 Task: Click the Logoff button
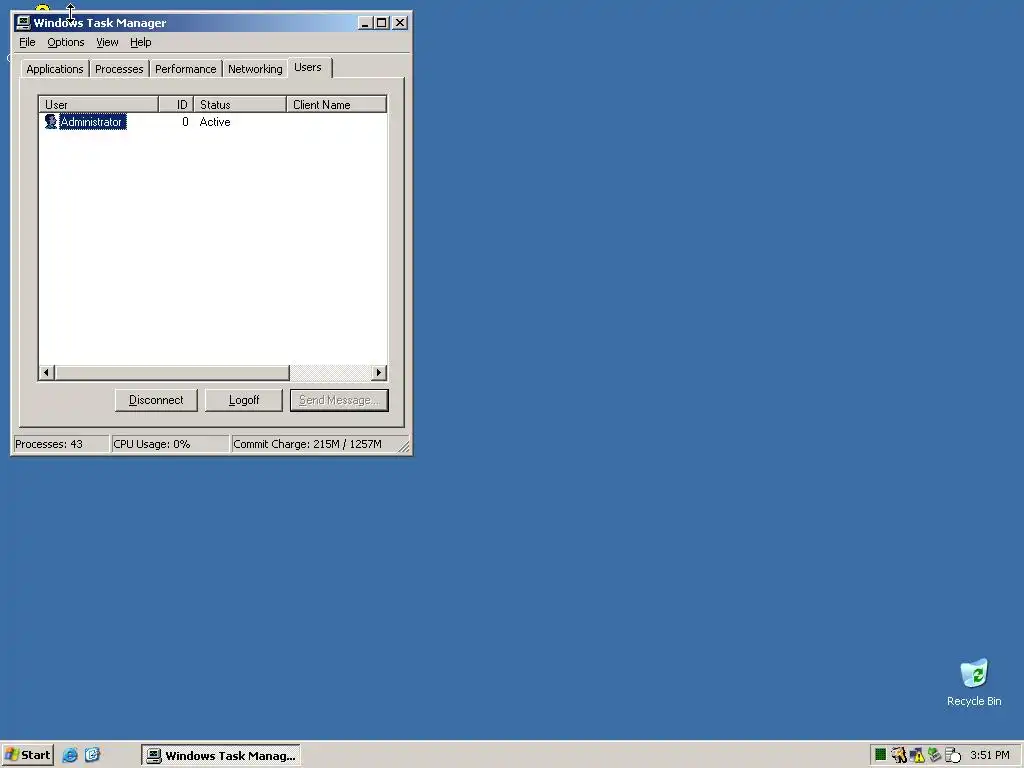[244, 400]
